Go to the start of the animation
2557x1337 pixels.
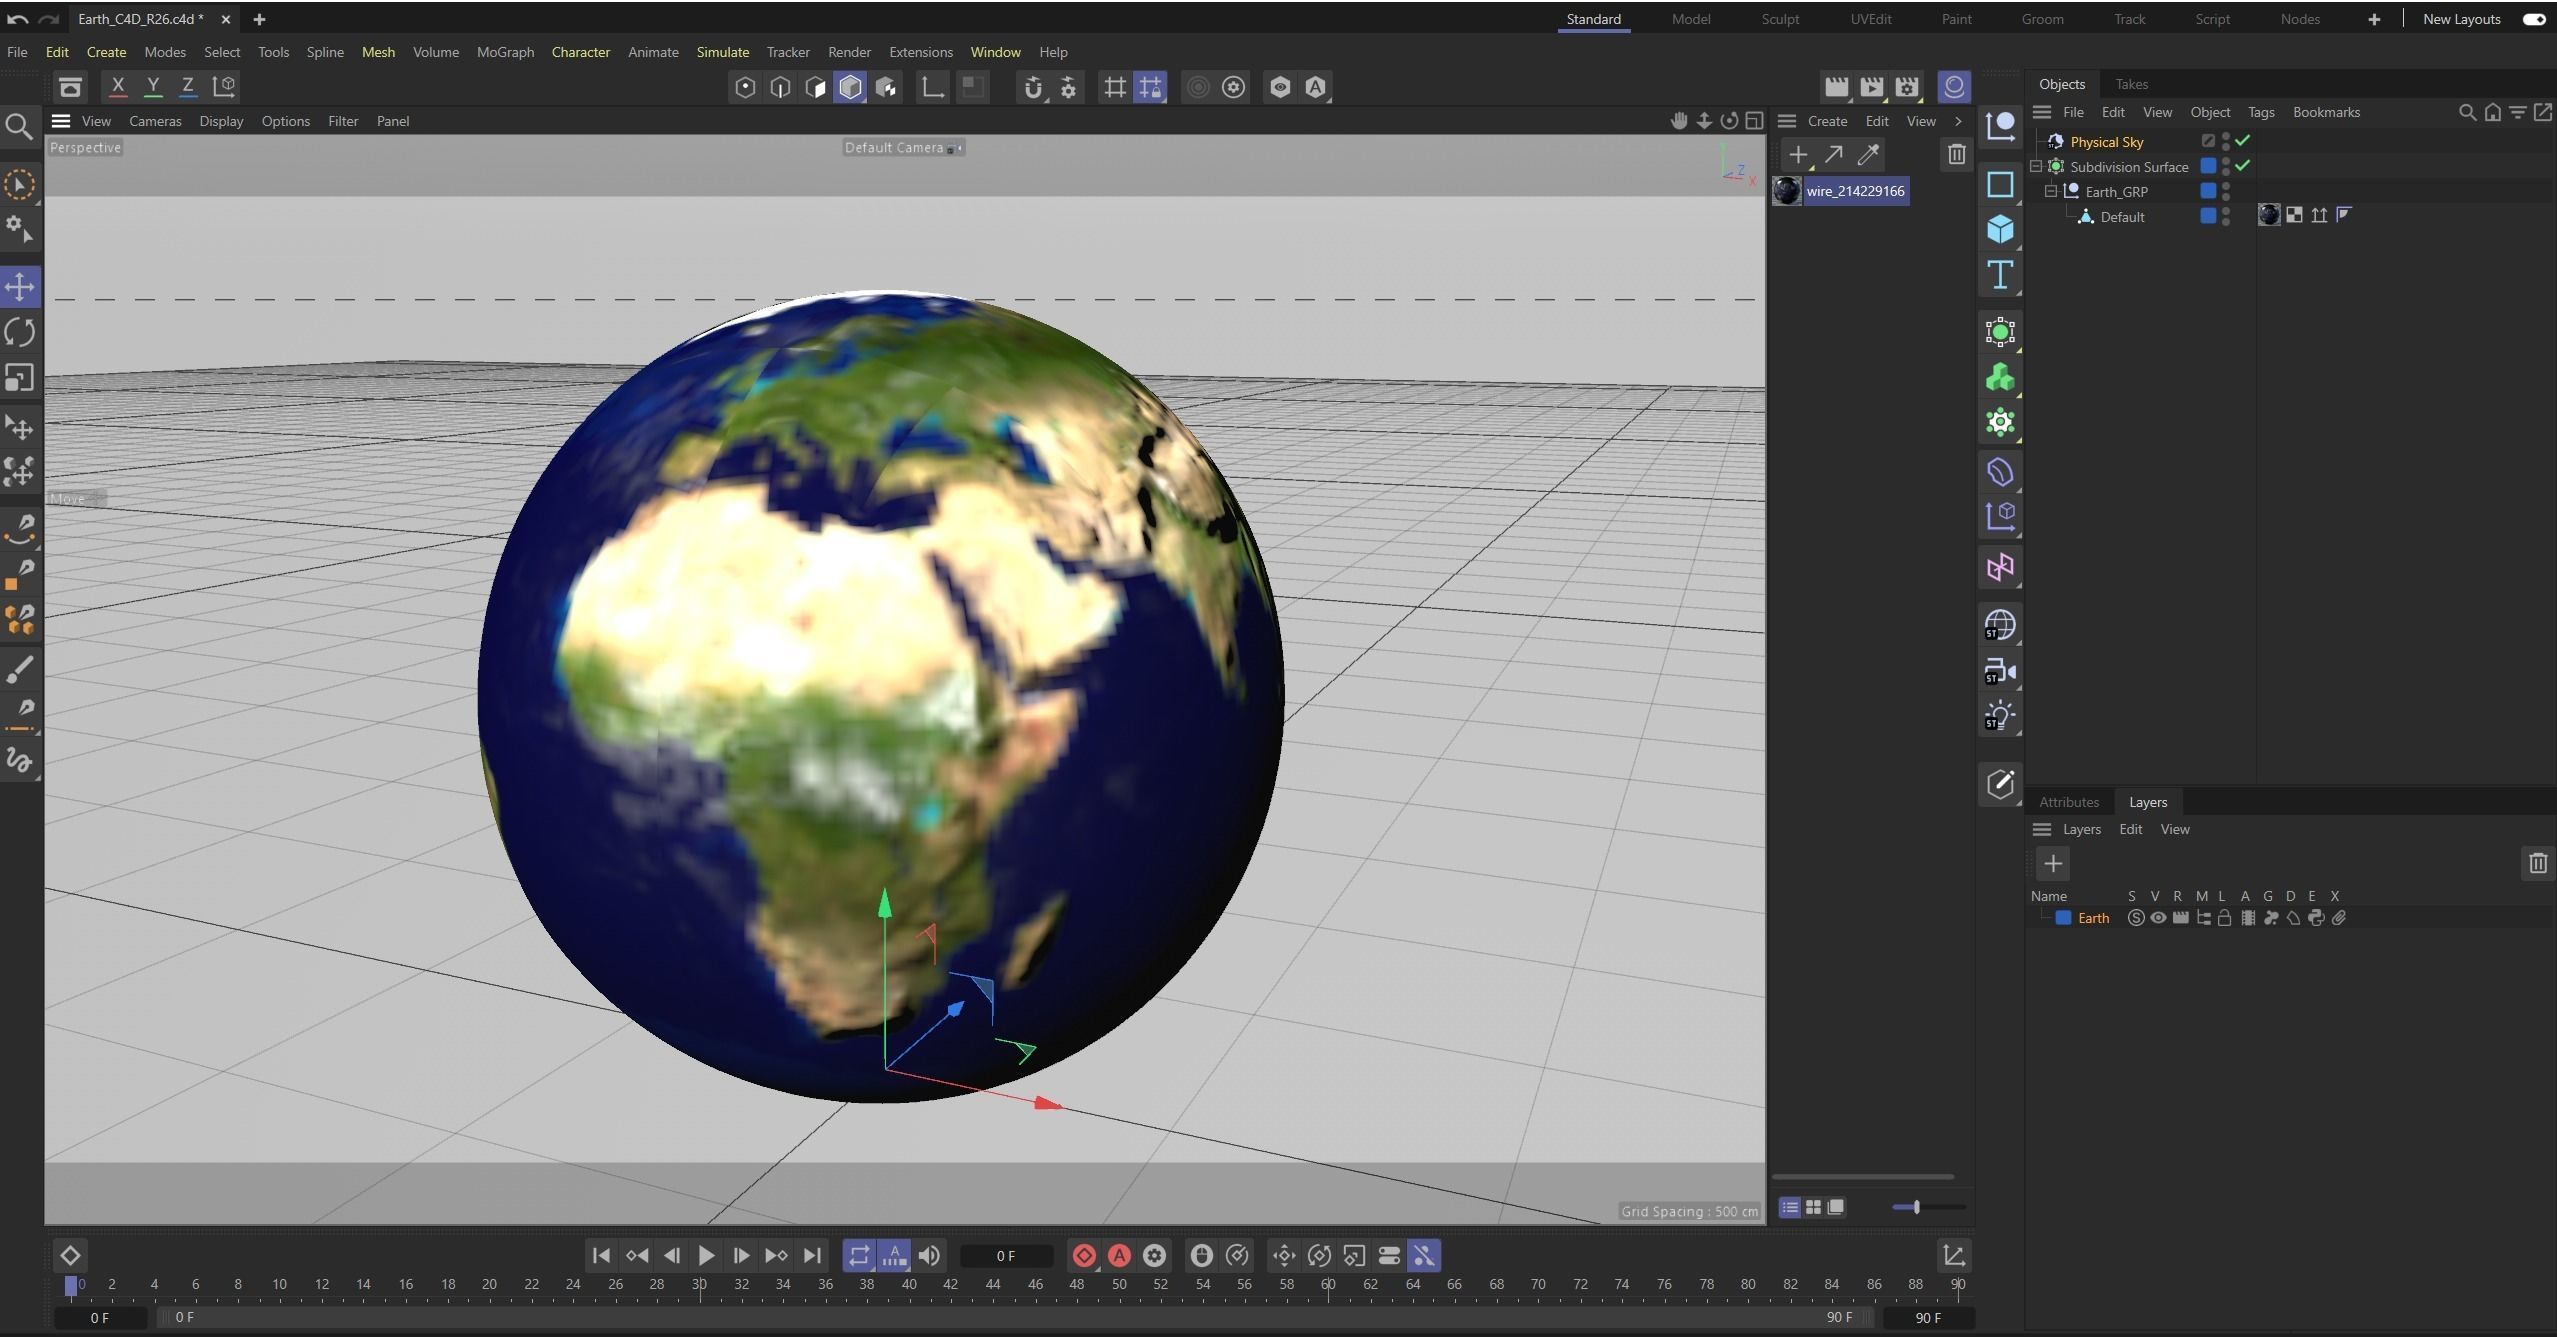point(601,1255)
